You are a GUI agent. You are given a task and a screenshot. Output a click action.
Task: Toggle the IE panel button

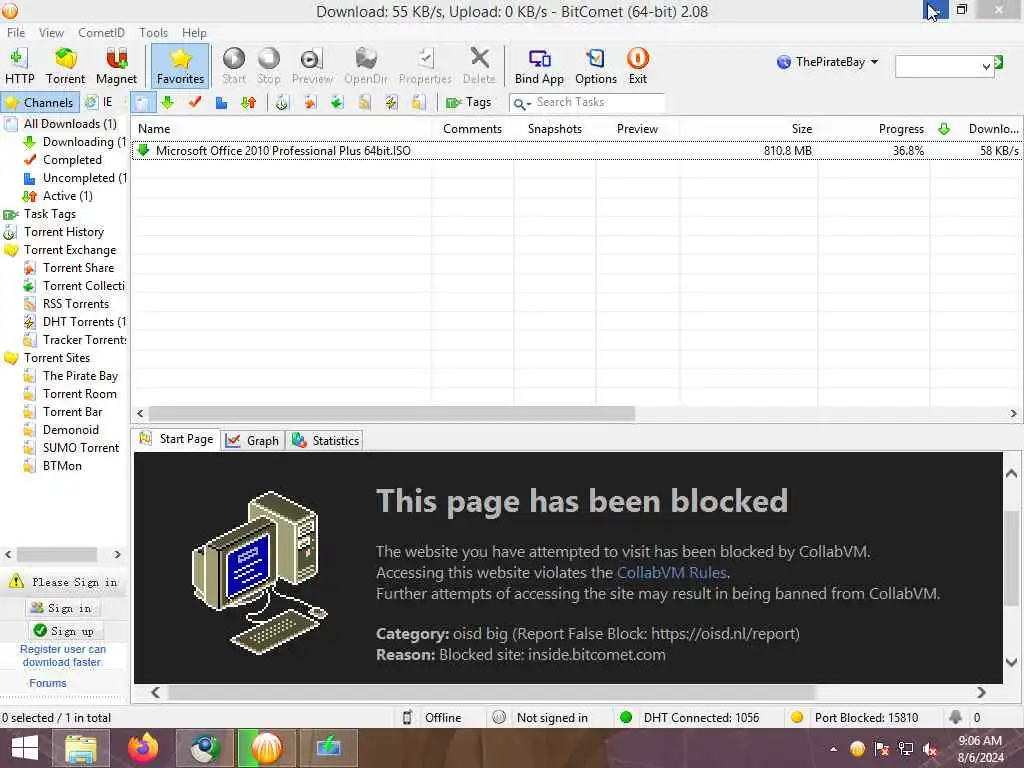coord(99,103)
